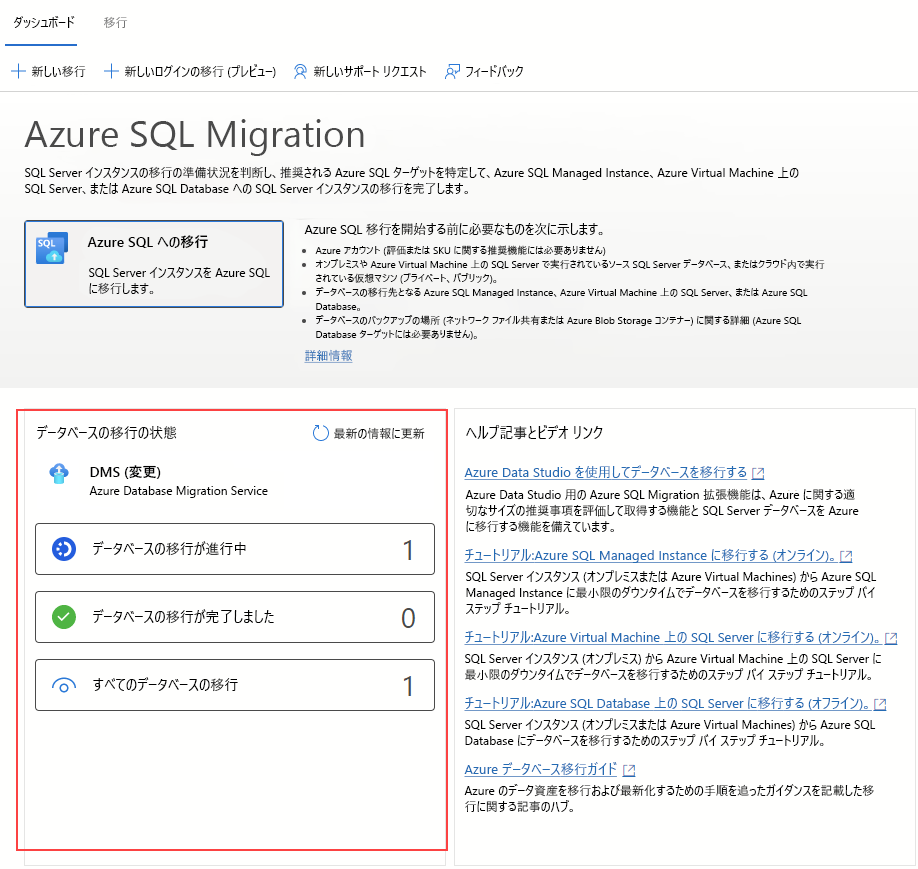918x869 pixels.
Task: Click count 1 in 進行中 tile
Action: tap(408, 550)
